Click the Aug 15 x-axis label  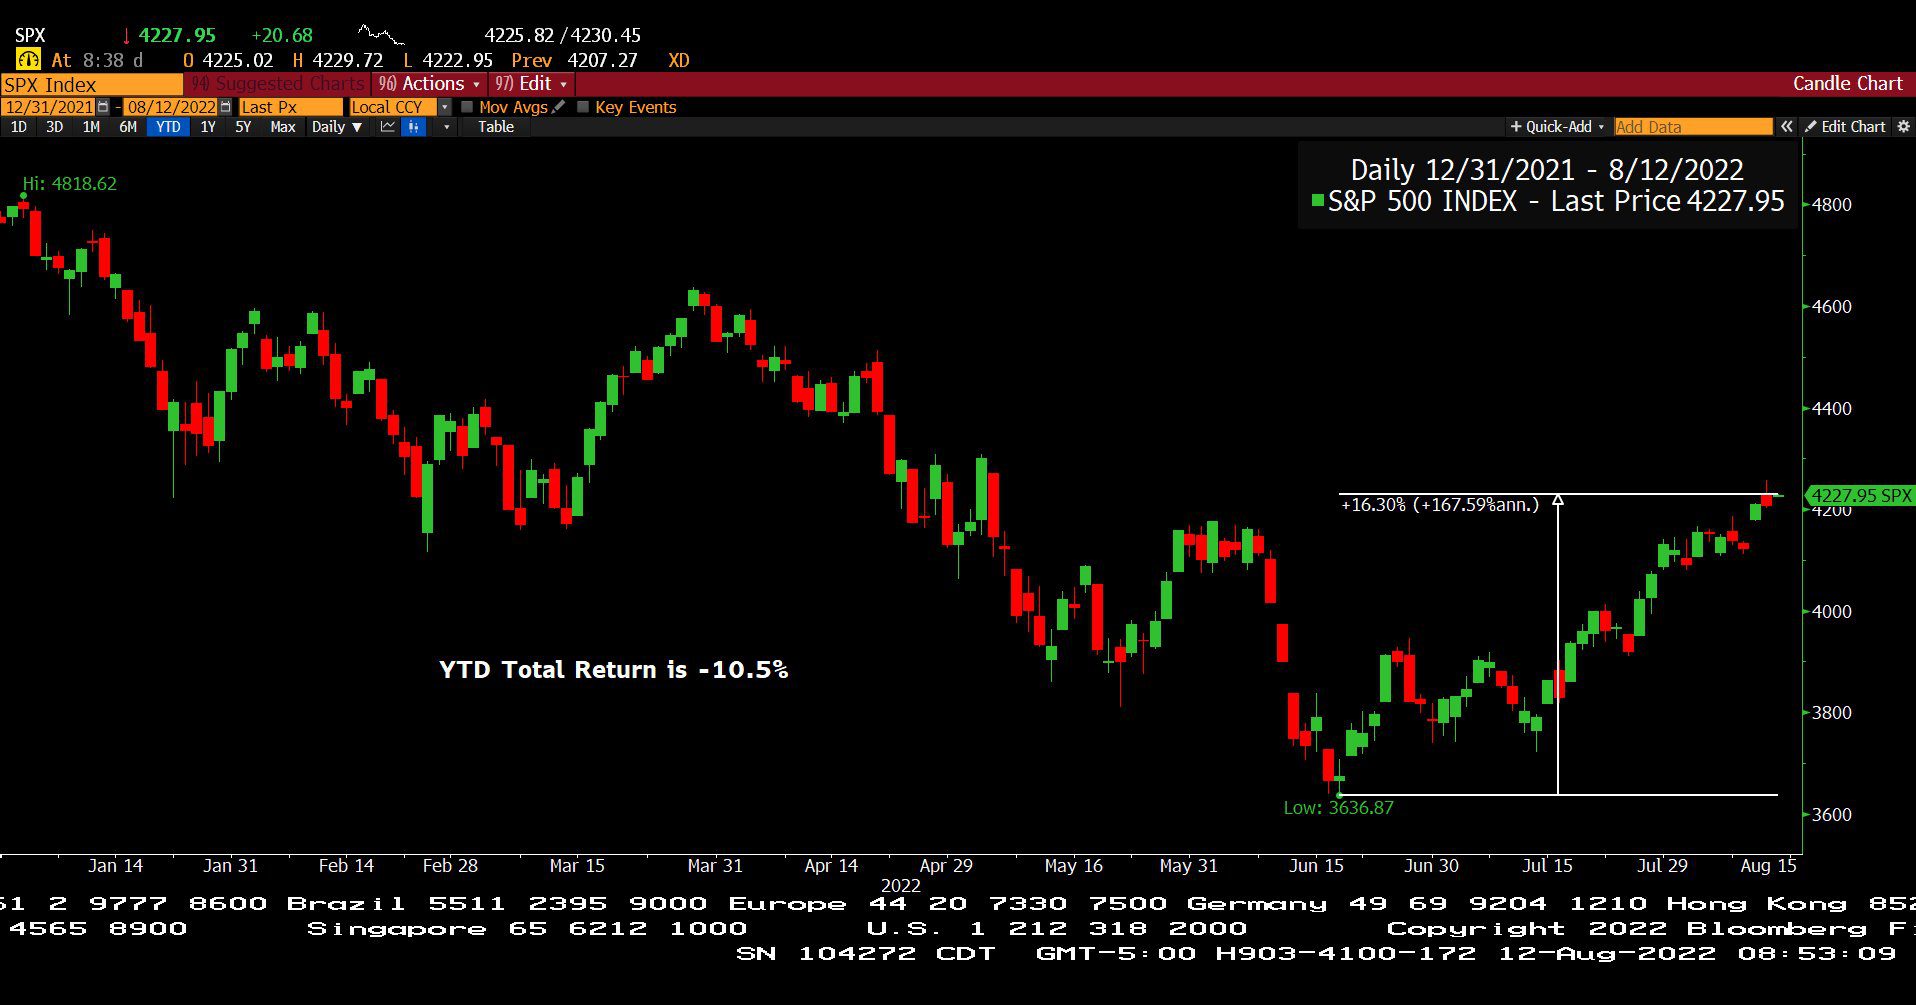pos(1768,866)
